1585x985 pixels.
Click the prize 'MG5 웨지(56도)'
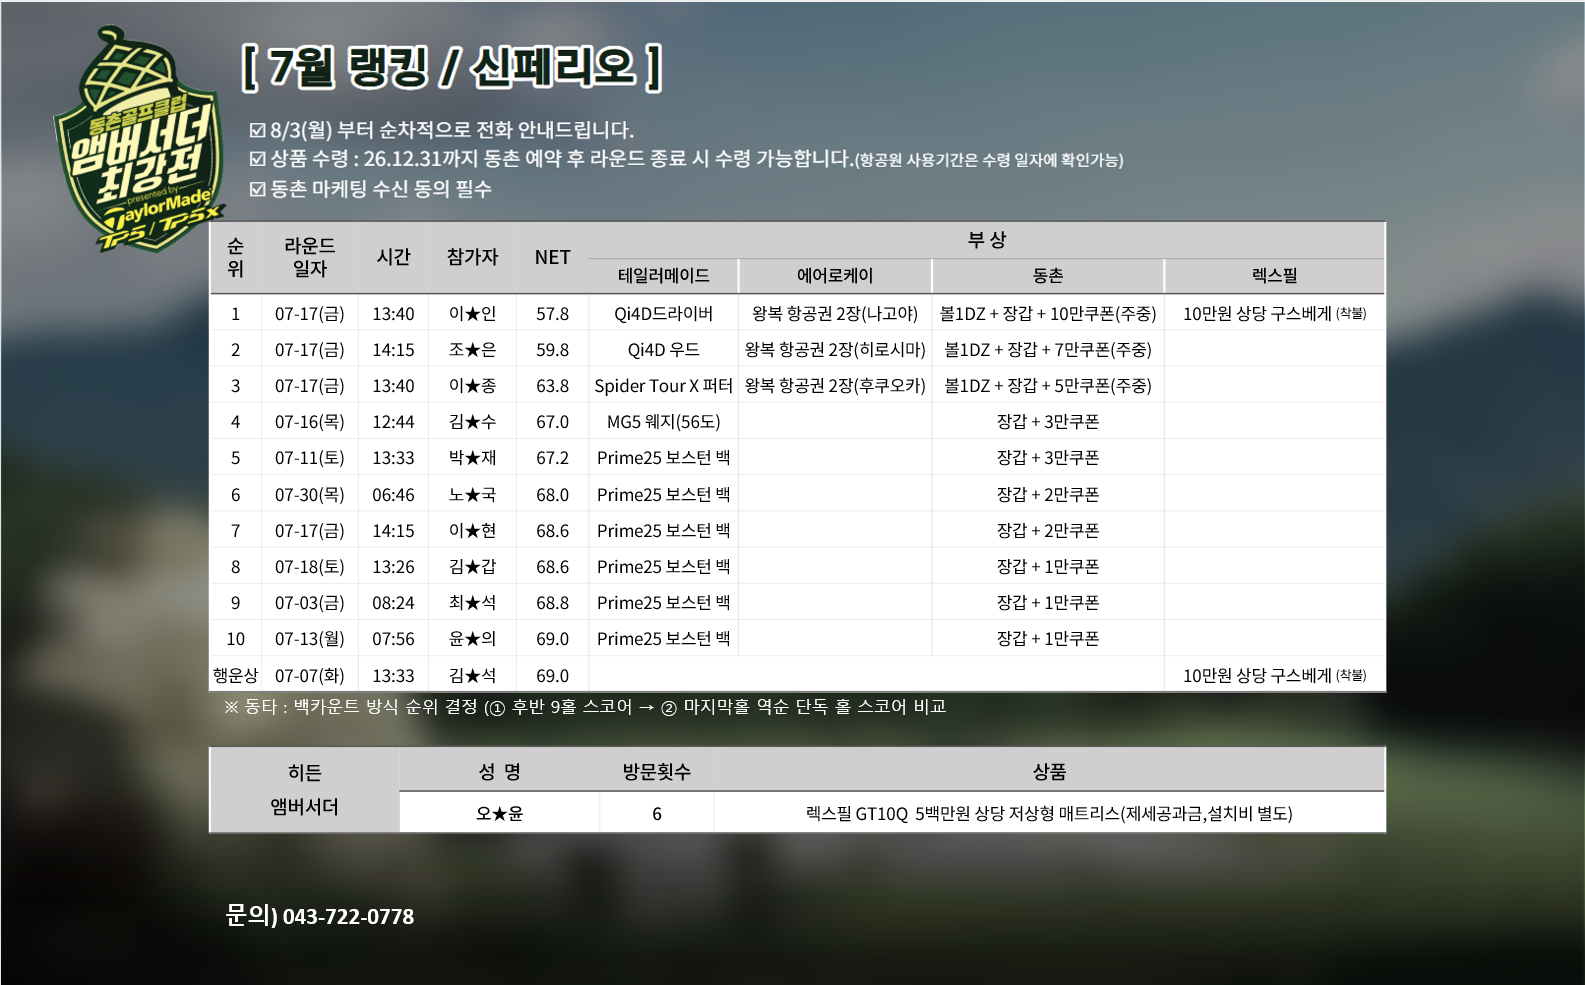664,422
